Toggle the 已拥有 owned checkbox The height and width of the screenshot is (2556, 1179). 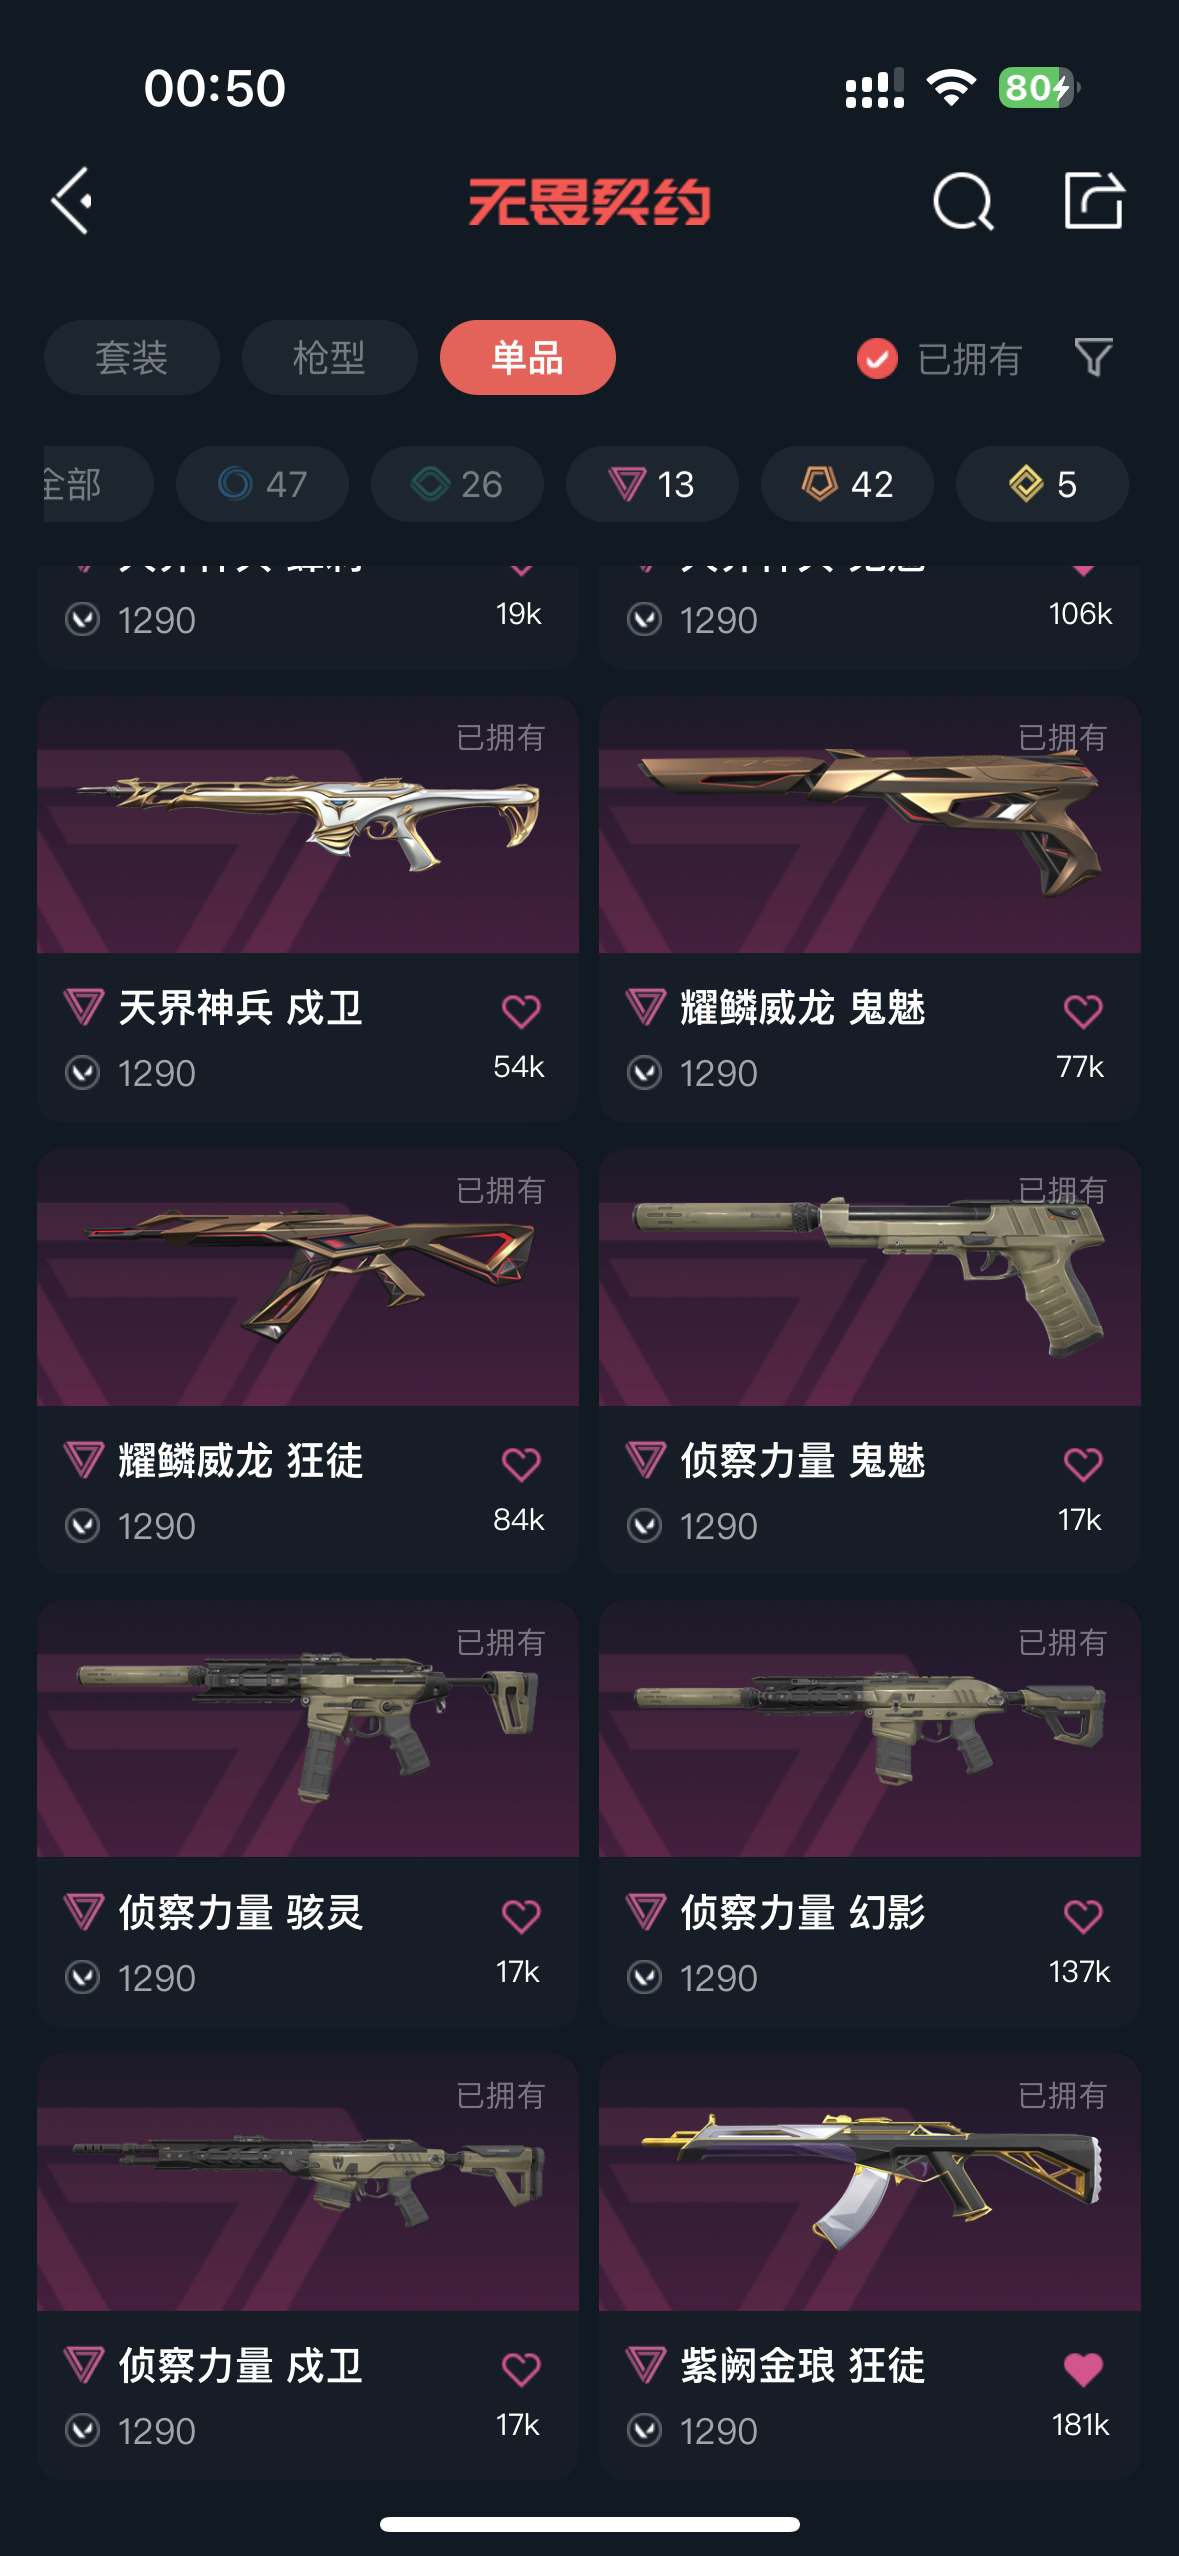(x=877, y=358)
